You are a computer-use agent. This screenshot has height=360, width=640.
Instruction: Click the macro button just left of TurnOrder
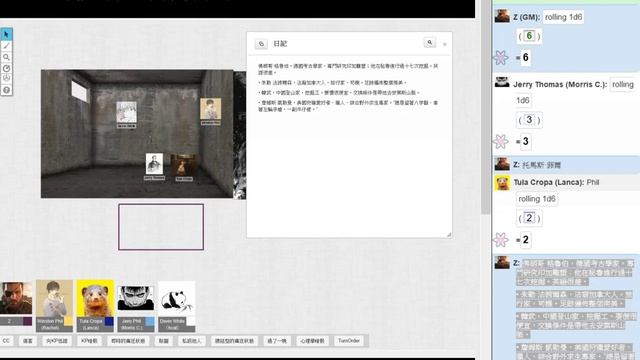(x=312, y=341)
